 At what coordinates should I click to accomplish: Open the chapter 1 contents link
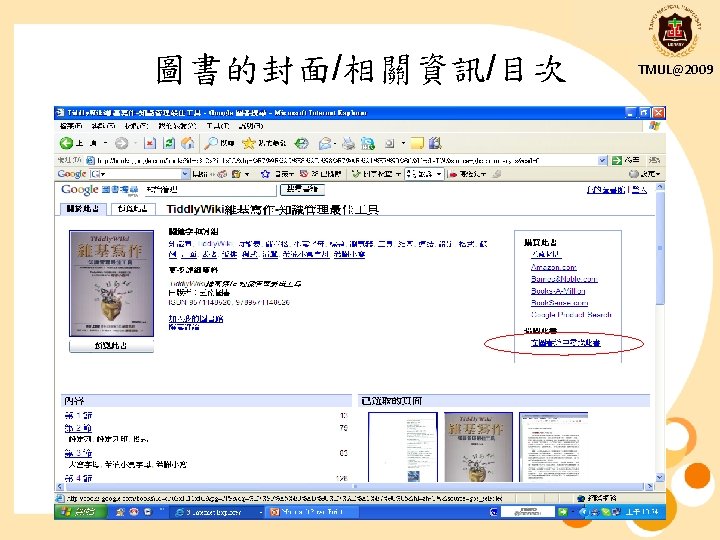(x=79, y=416)
